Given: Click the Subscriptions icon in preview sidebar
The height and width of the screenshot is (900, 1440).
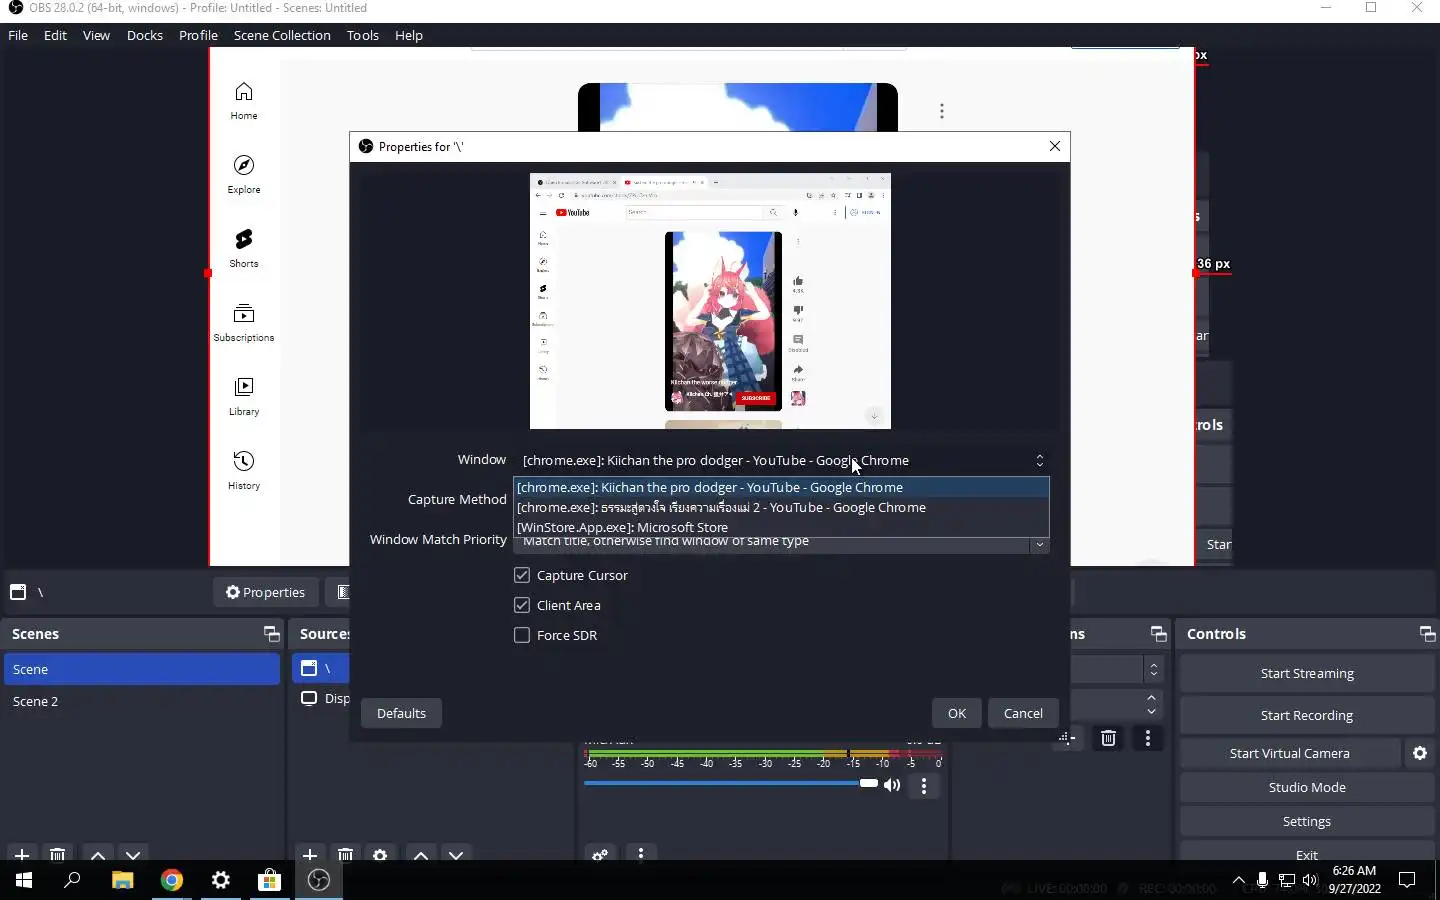Looking at the screenshot, I should pyautogui.click(x=244, y=313).
